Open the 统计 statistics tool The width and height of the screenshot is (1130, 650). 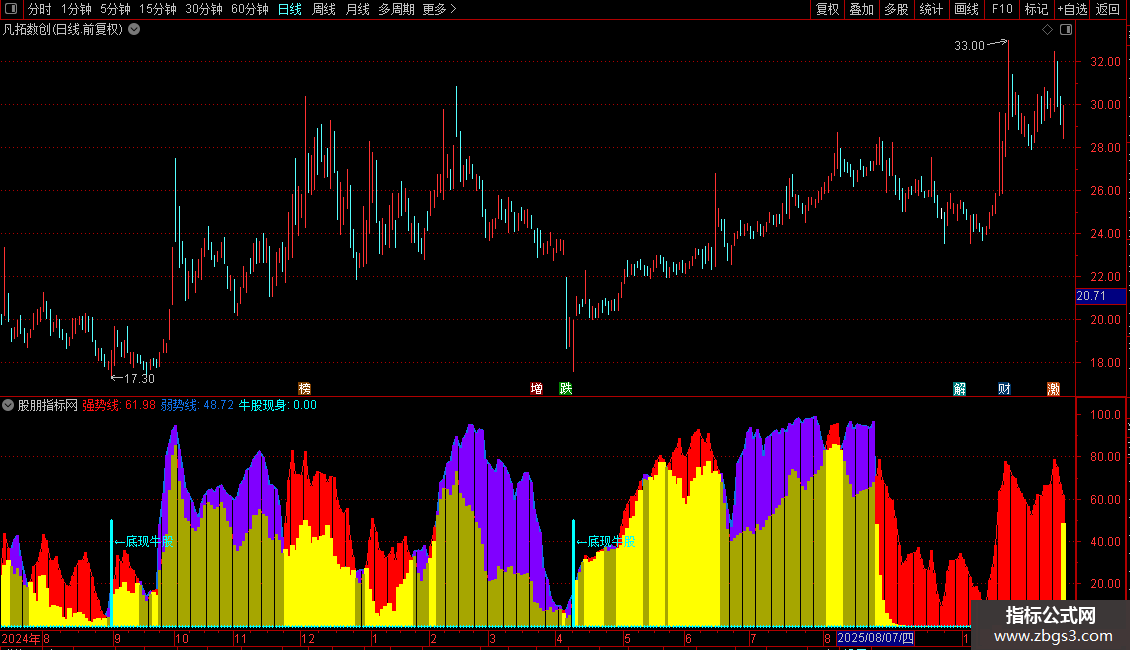(931, 9)
